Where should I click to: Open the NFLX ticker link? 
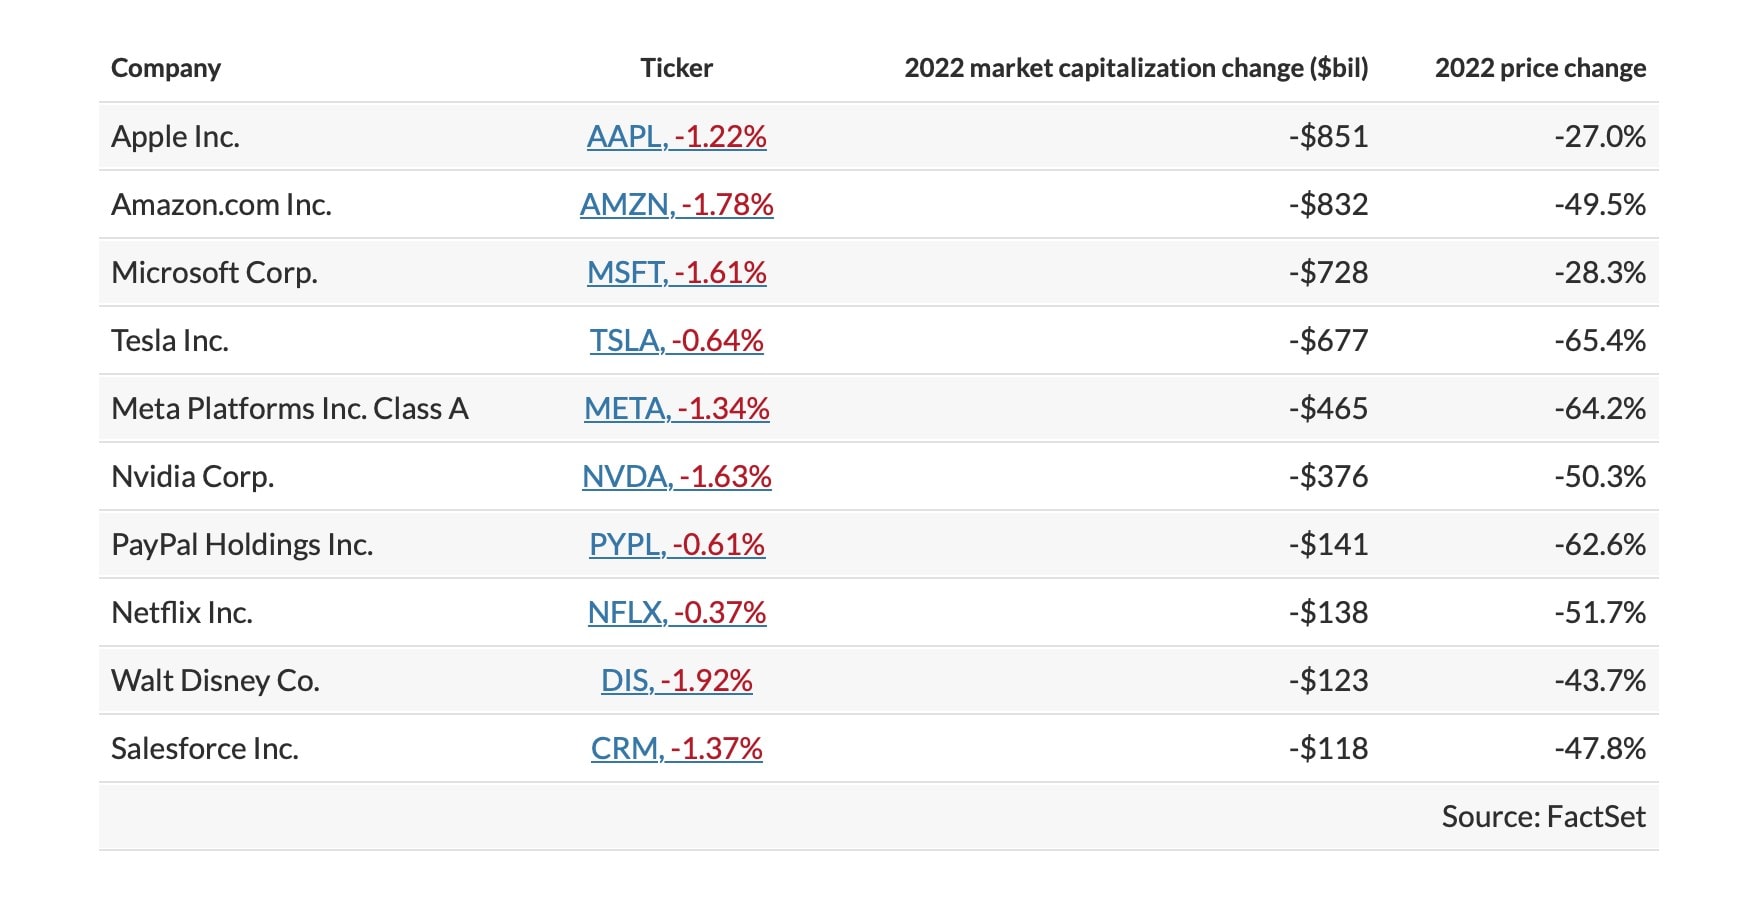[676, 612]
